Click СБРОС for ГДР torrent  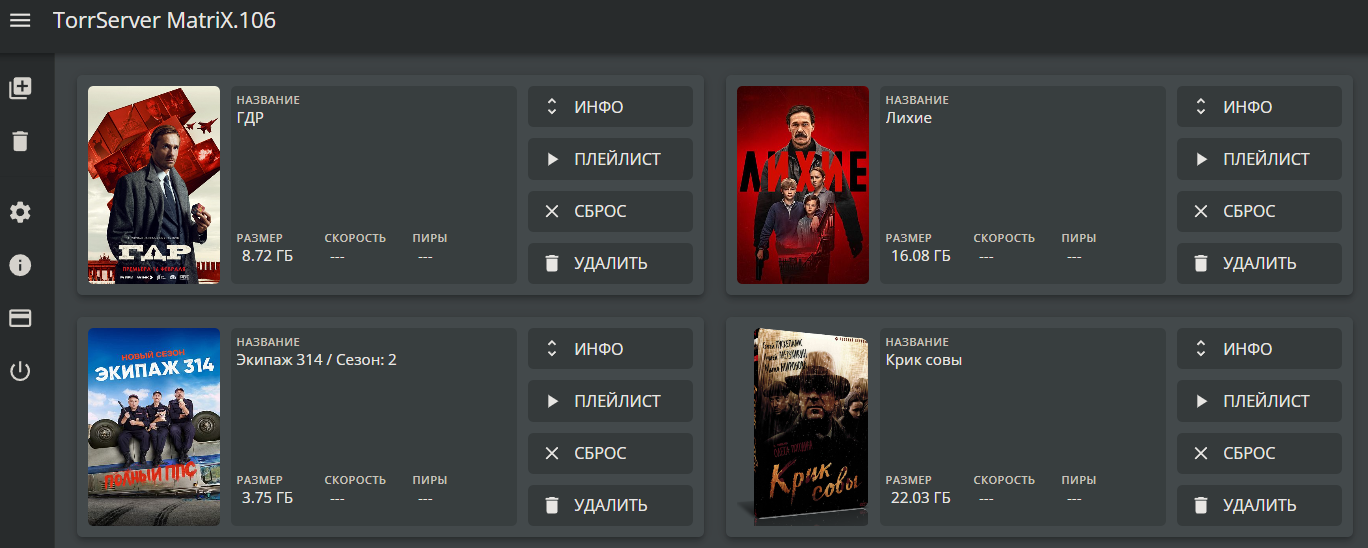tap(610, 211)
